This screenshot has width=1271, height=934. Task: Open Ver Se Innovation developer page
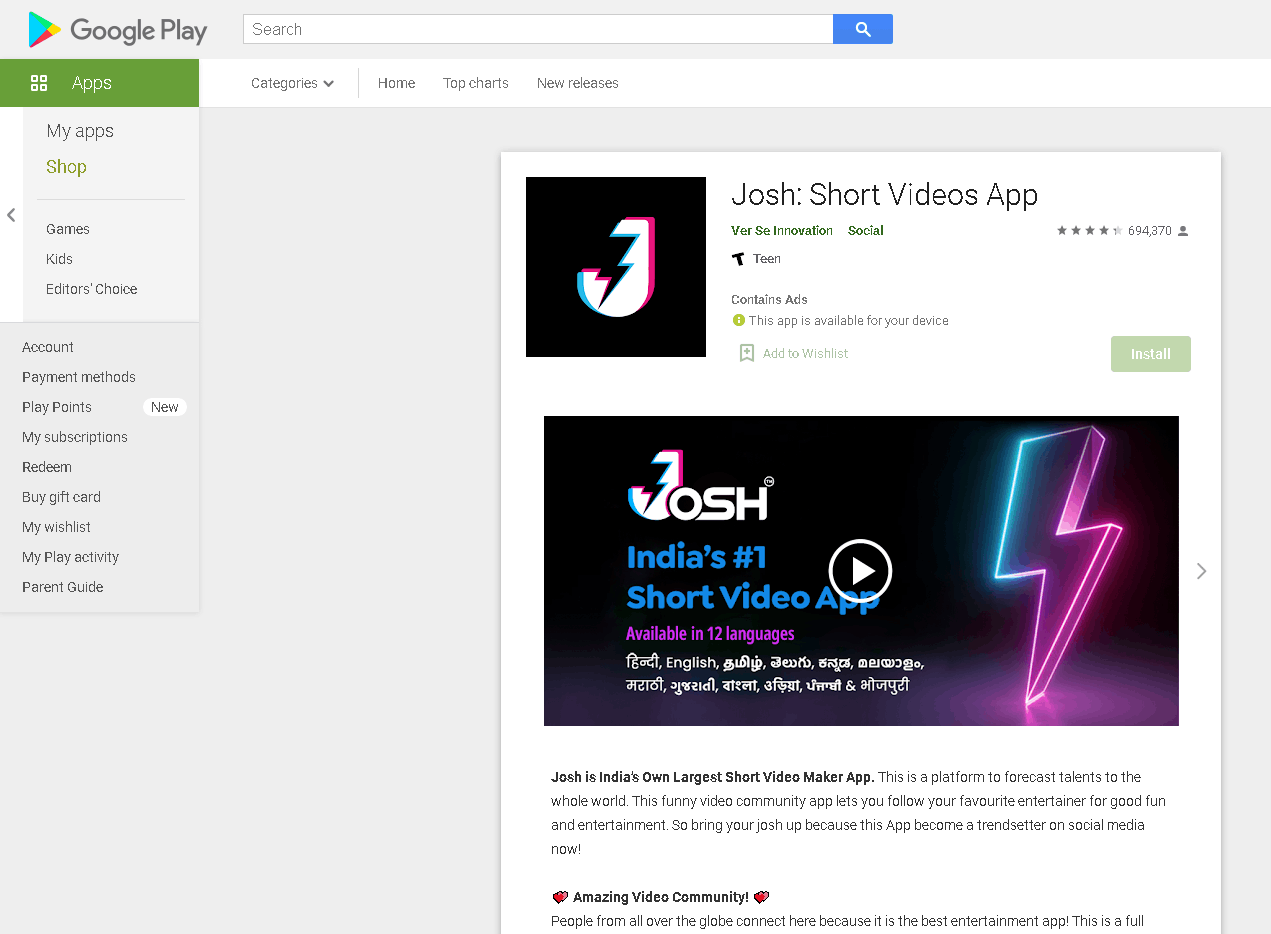point(782,231)
